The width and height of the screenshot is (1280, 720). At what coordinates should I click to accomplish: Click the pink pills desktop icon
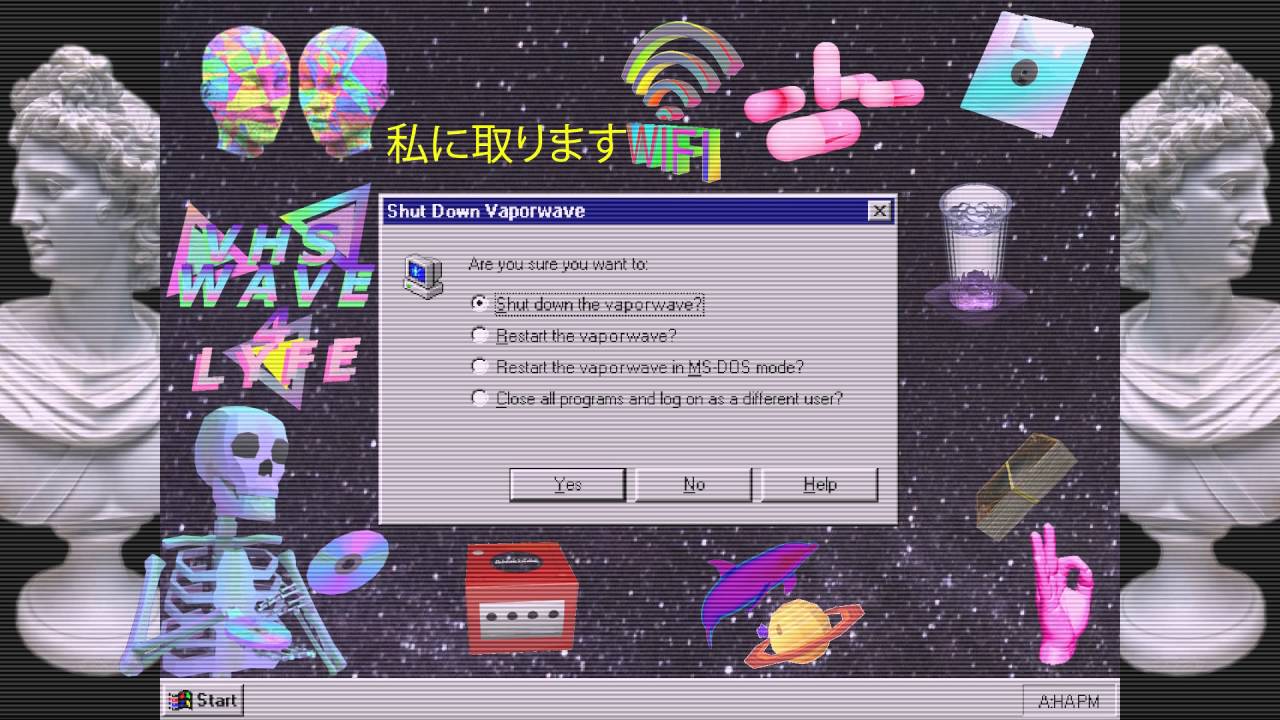pyautogui.click(x=832, y=100)
